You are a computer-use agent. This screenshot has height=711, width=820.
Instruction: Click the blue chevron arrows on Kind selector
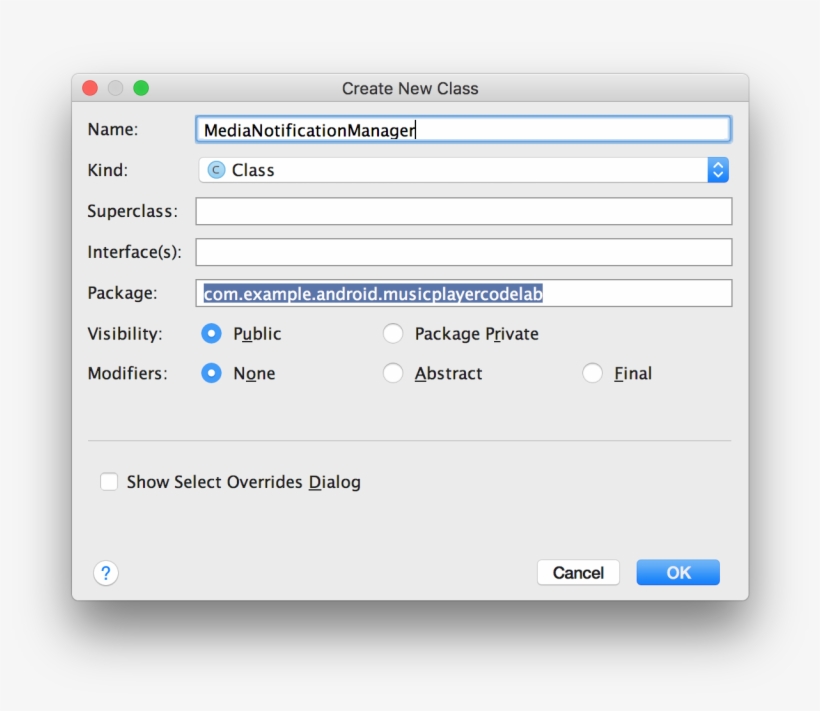[718, 170]
